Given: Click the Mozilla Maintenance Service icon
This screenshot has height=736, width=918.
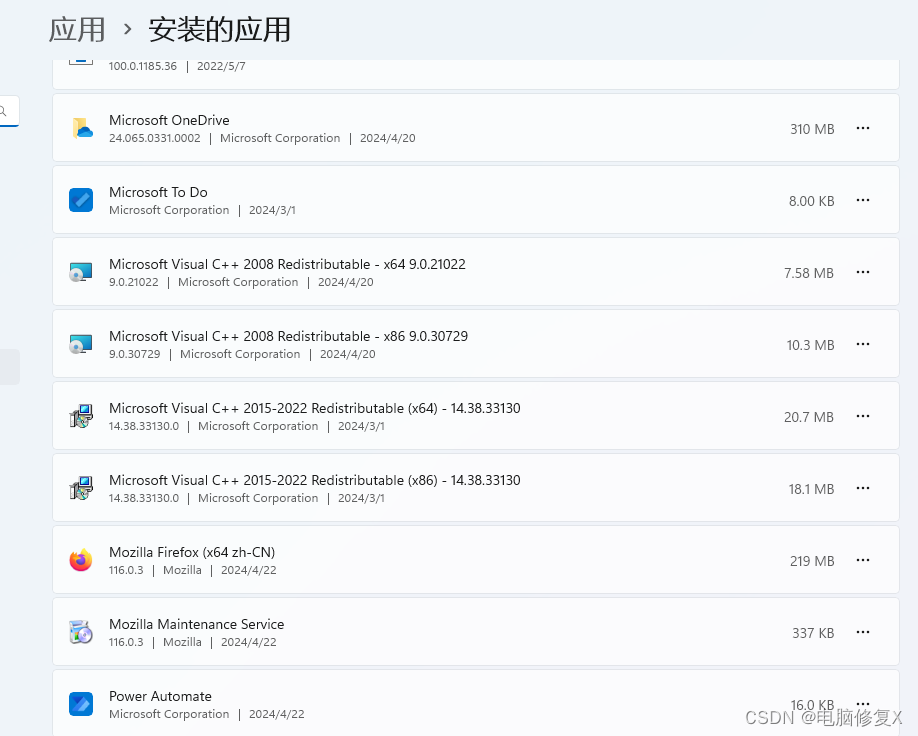Looking at the screenshot, I should point(81,632).
